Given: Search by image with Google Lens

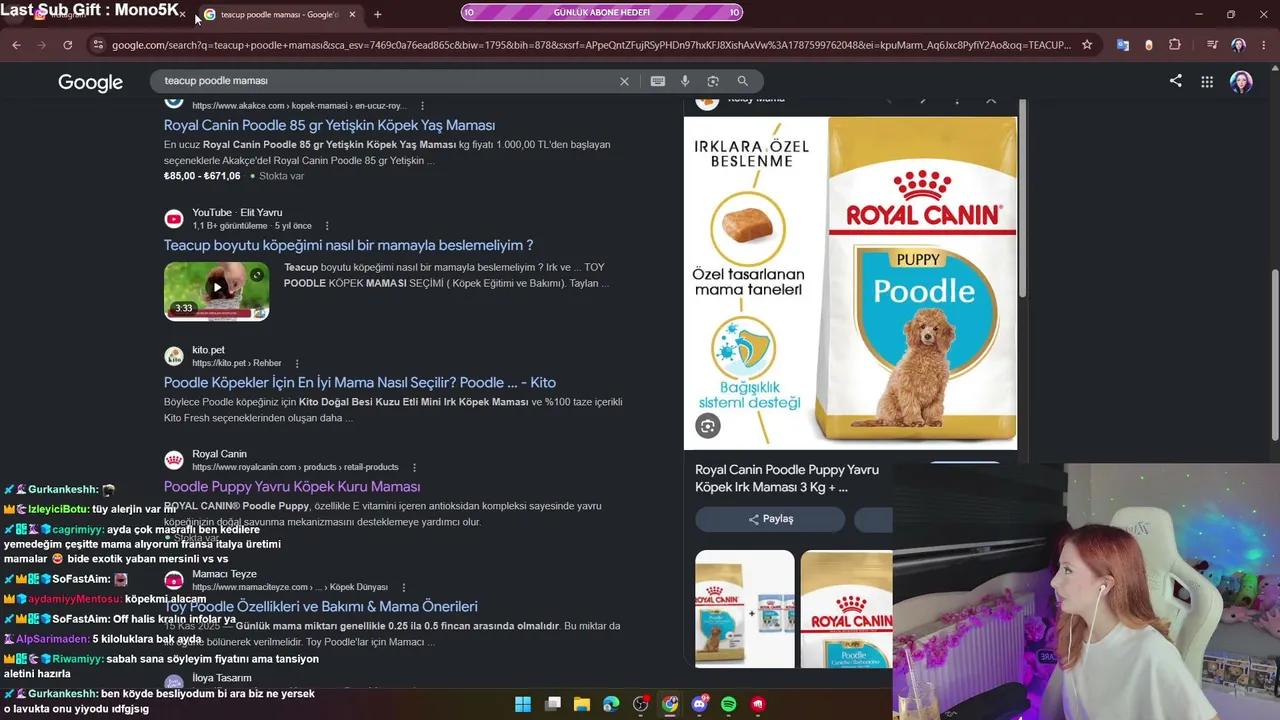Looking at the screenshot, I should (713, 81).
